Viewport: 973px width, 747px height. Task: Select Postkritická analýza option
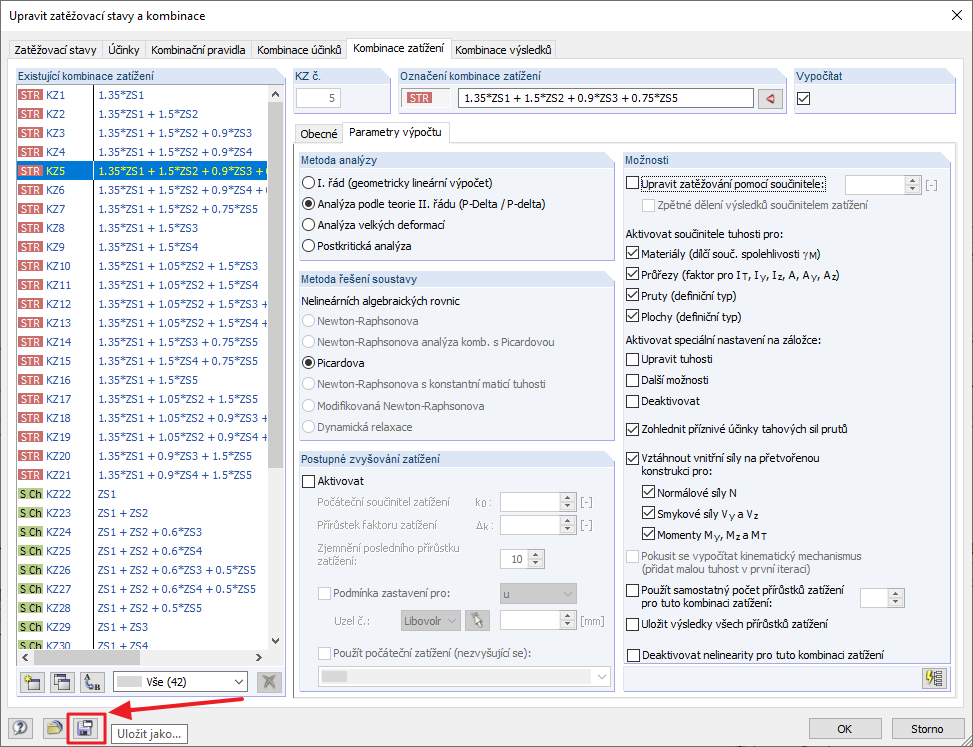coord(308,246)
